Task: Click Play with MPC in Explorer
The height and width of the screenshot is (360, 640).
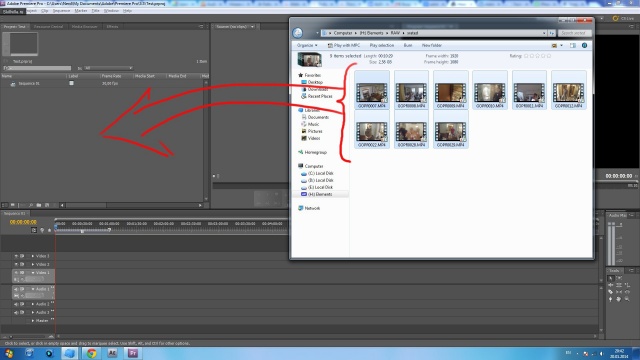Action: 344,45
